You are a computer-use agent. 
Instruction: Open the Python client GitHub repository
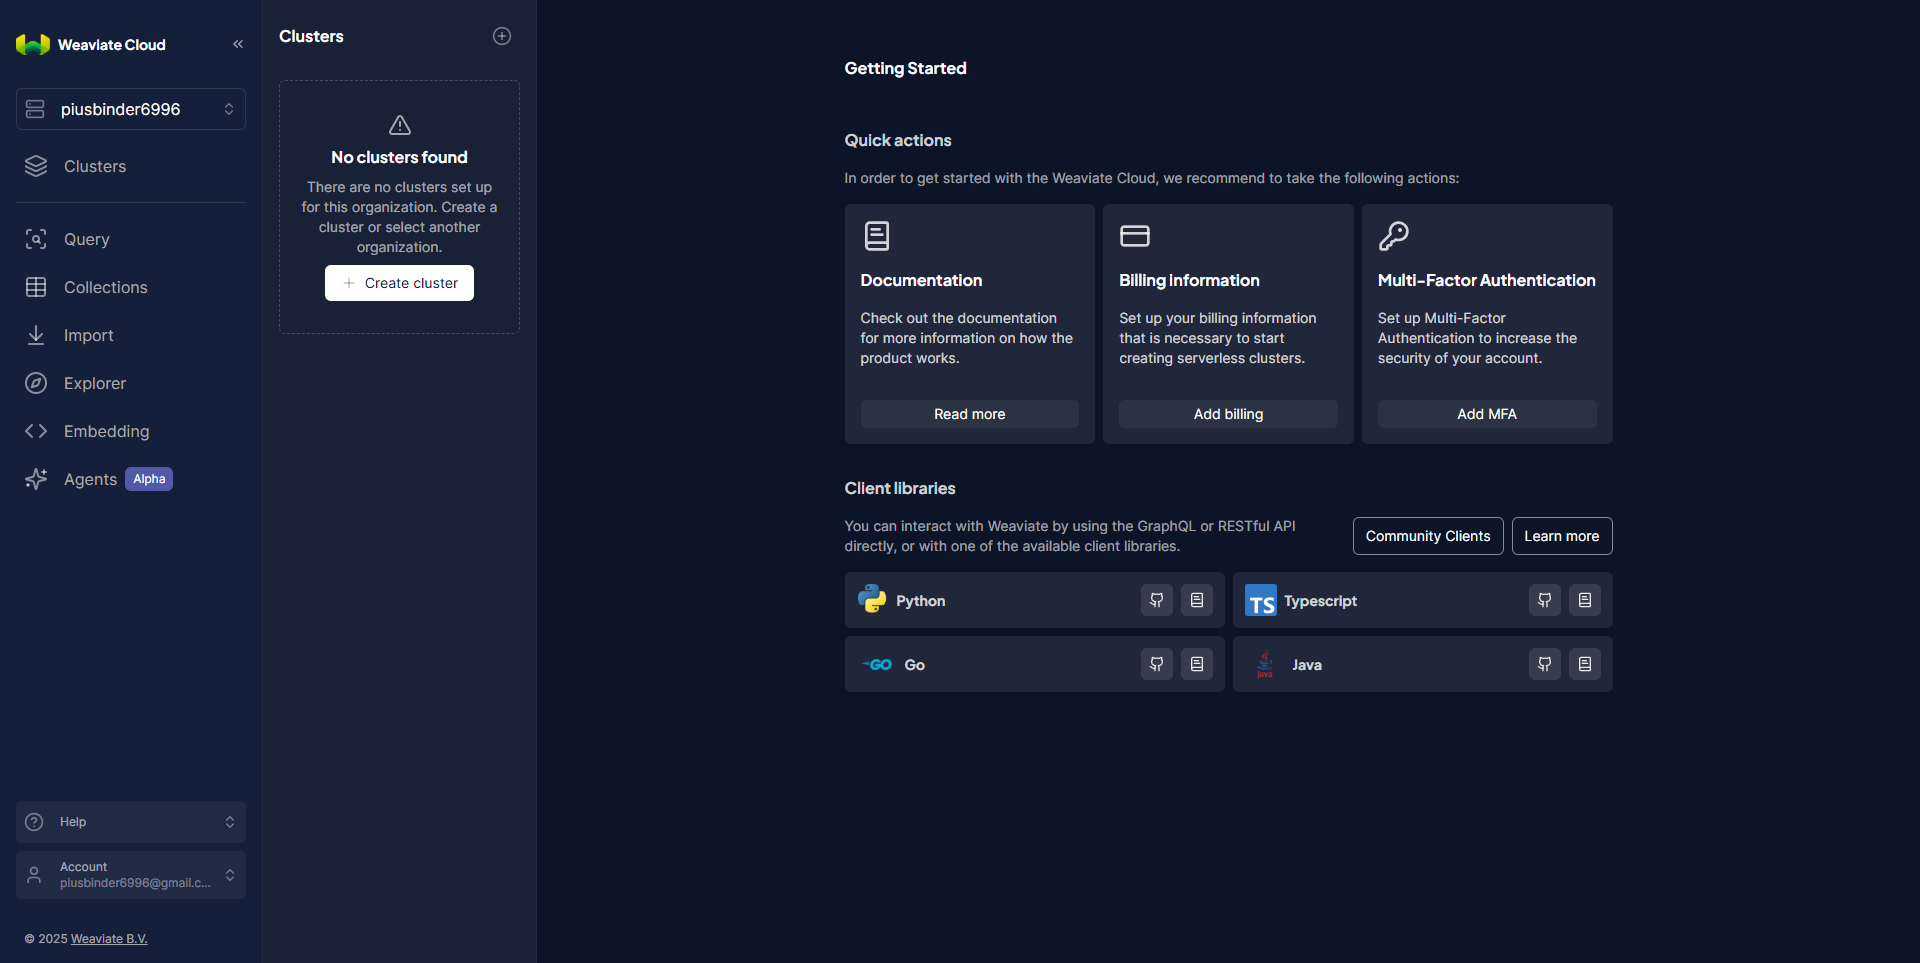tap(1157, 600)
